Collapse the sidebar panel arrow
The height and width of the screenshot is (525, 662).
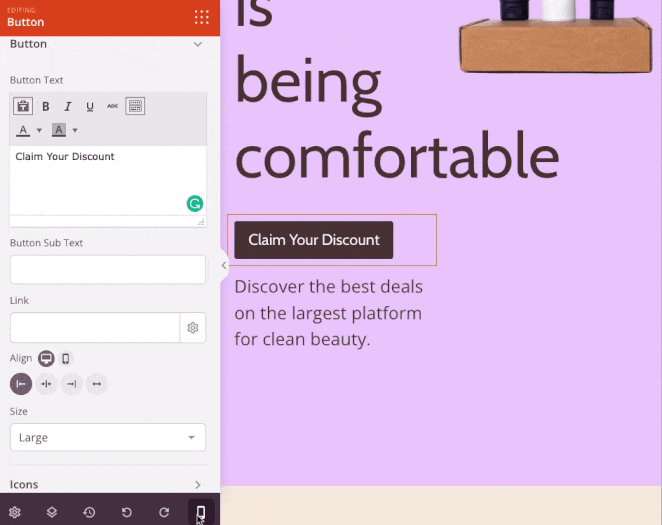click(224, 265)
